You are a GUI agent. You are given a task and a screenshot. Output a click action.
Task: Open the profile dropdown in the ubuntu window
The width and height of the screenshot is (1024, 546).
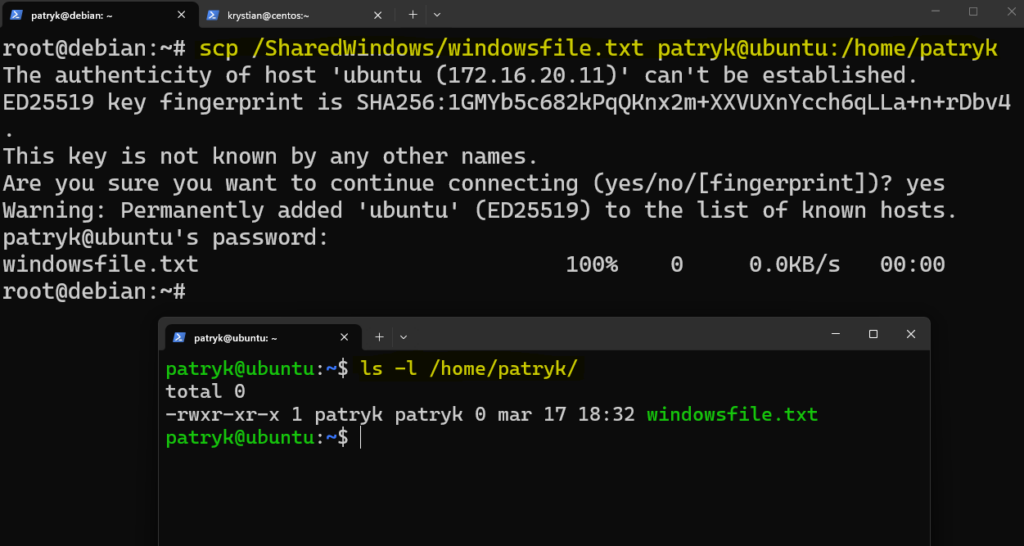(x=403, y=337)
